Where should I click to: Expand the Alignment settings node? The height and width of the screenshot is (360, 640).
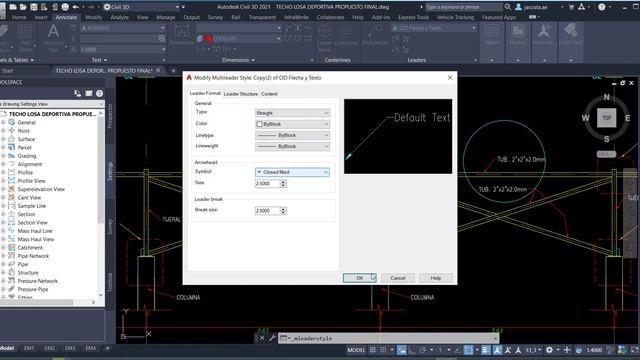pyautogui.click(x=3, y=164)
